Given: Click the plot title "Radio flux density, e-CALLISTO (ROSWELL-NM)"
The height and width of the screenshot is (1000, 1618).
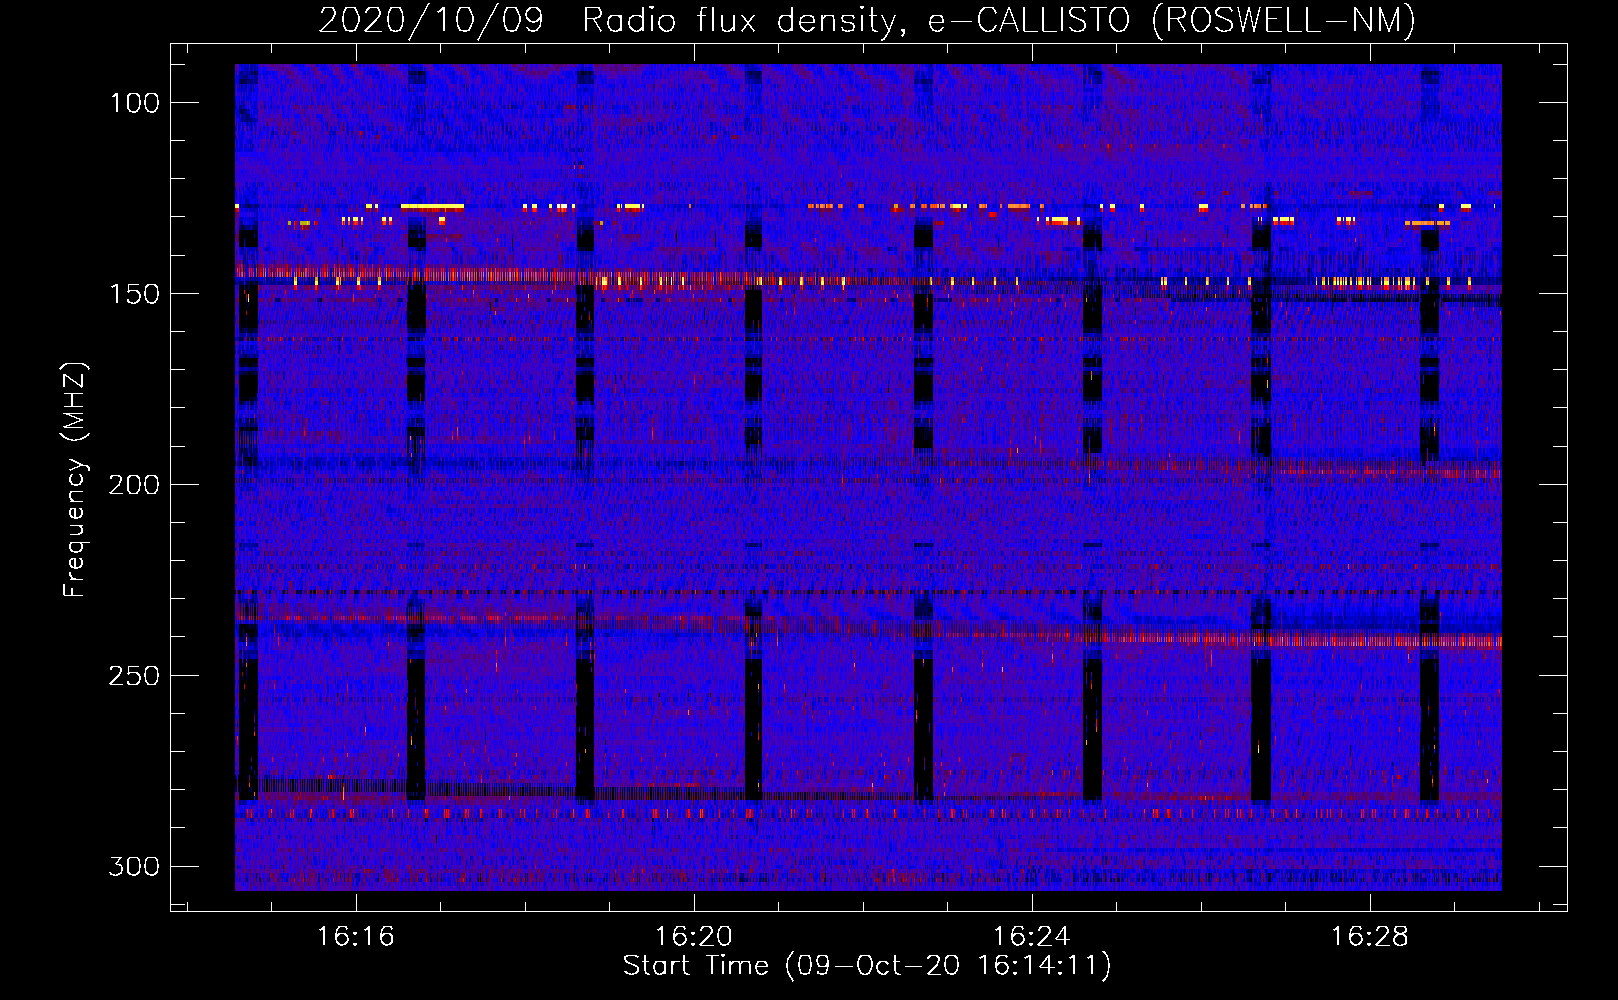Looking at the screenshot, I should (999, 20).
